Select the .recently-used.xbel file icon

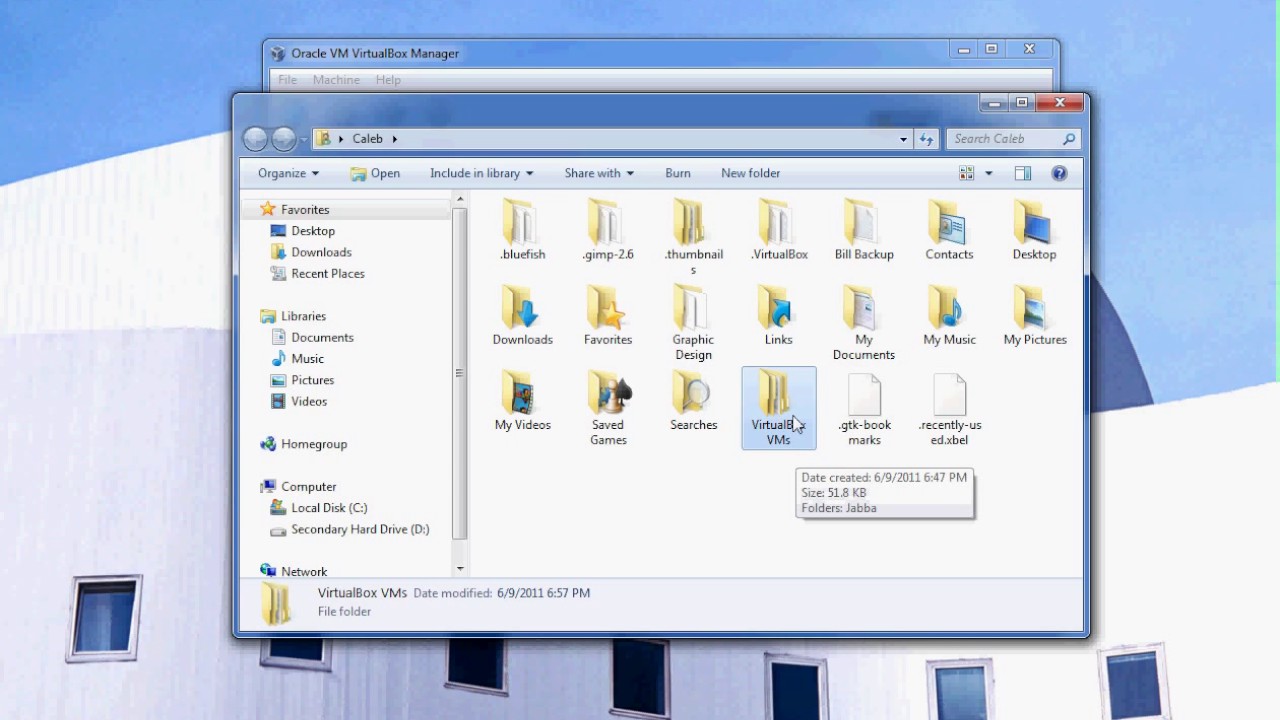949,394
